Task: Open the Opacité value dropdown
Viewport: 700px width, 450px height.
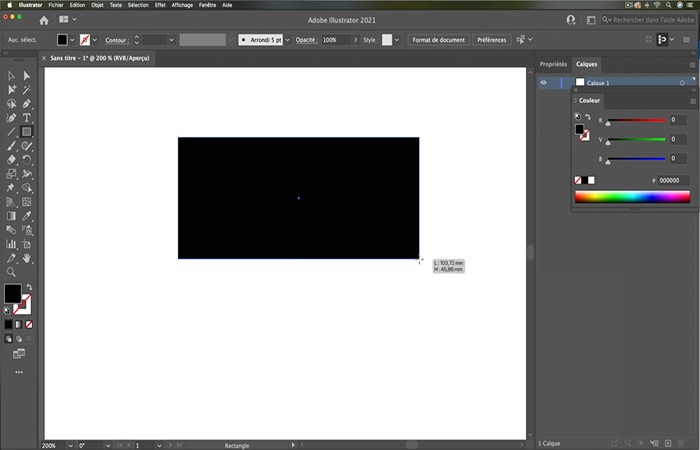Action: (x=356, y=40)
